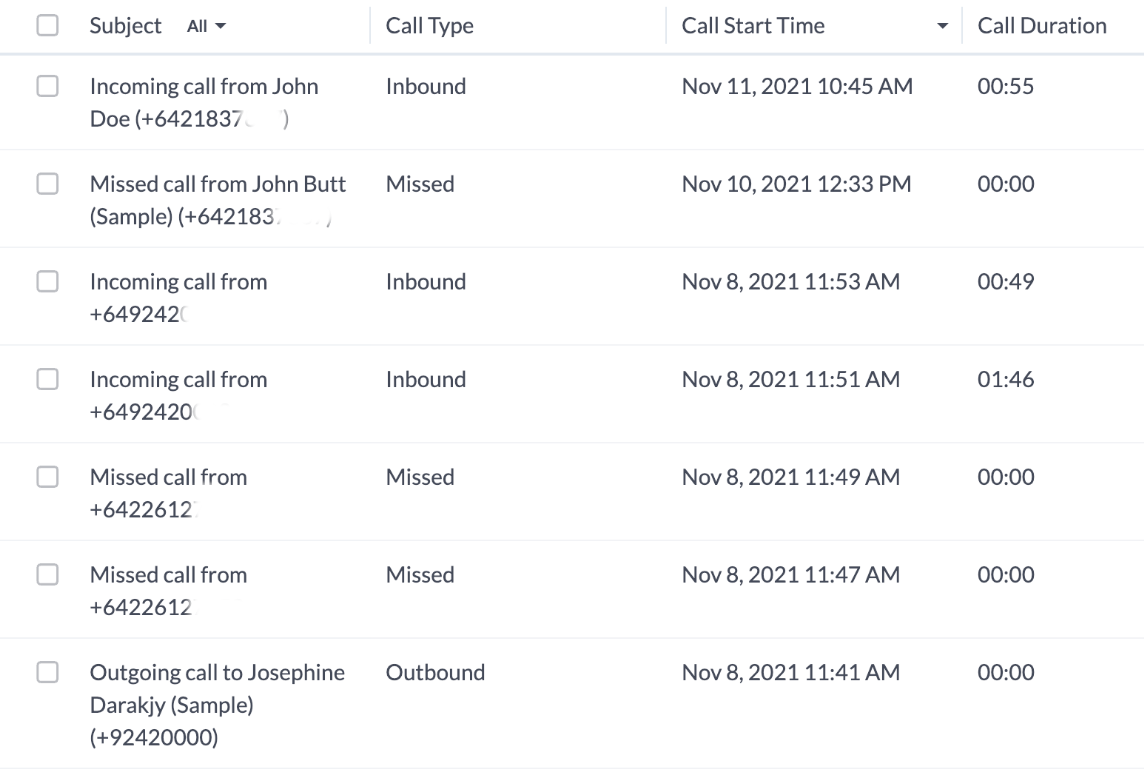Select the Josephine Darakjy outgoing call checkbox
The image size is (1144, 774).
pos(47,673)
